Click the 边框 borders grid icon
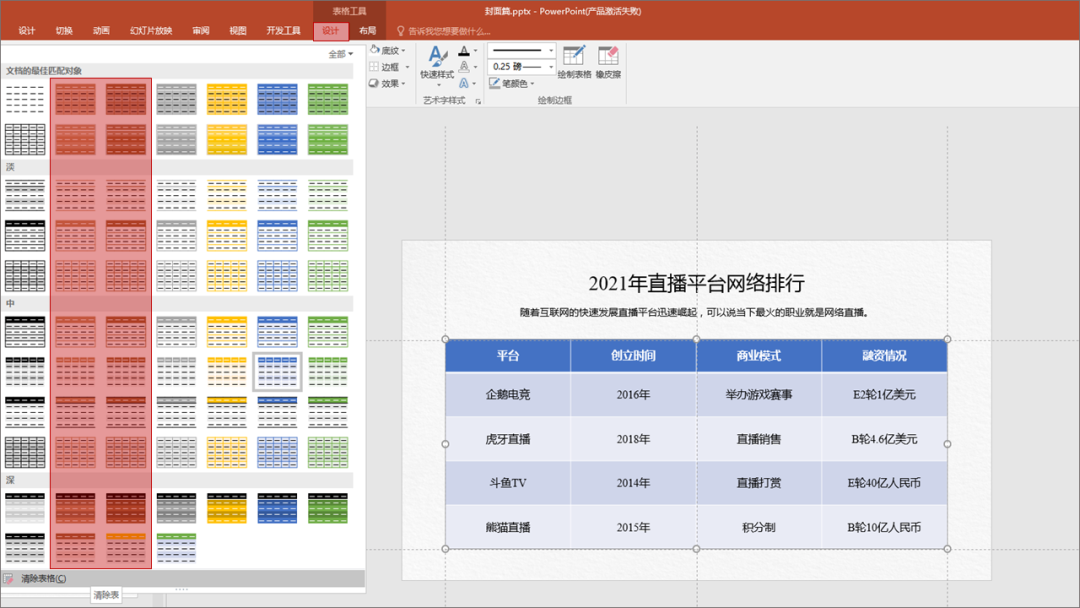 click(x=374, y=67)
